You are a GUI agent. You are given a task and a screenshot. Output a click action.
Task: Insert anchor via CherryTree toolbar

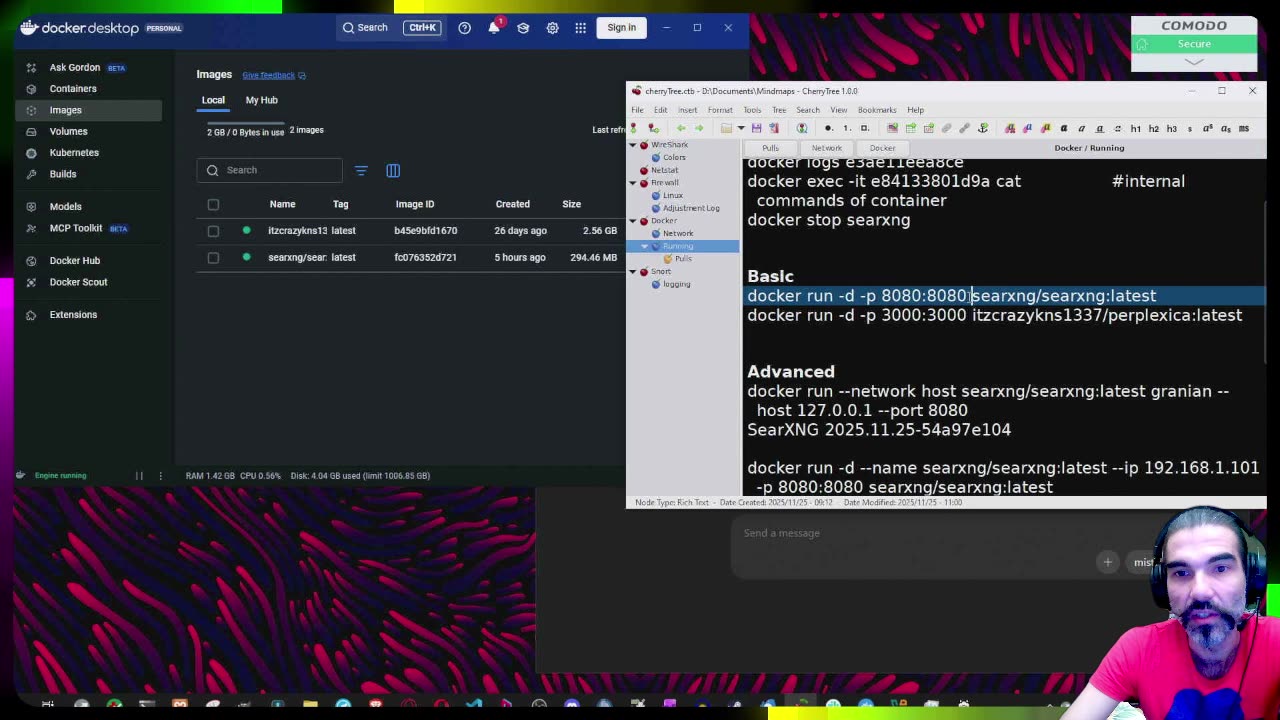982,128
